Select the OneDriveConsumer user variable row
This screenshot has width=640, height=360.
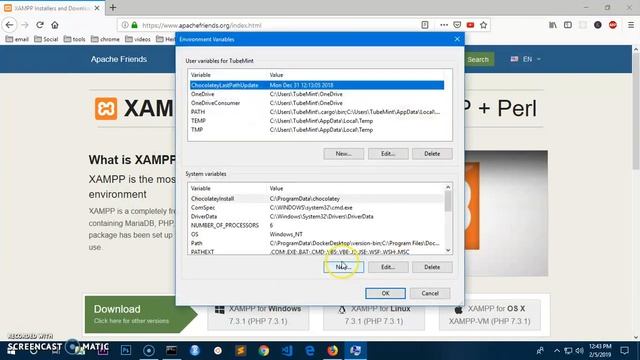317,103
